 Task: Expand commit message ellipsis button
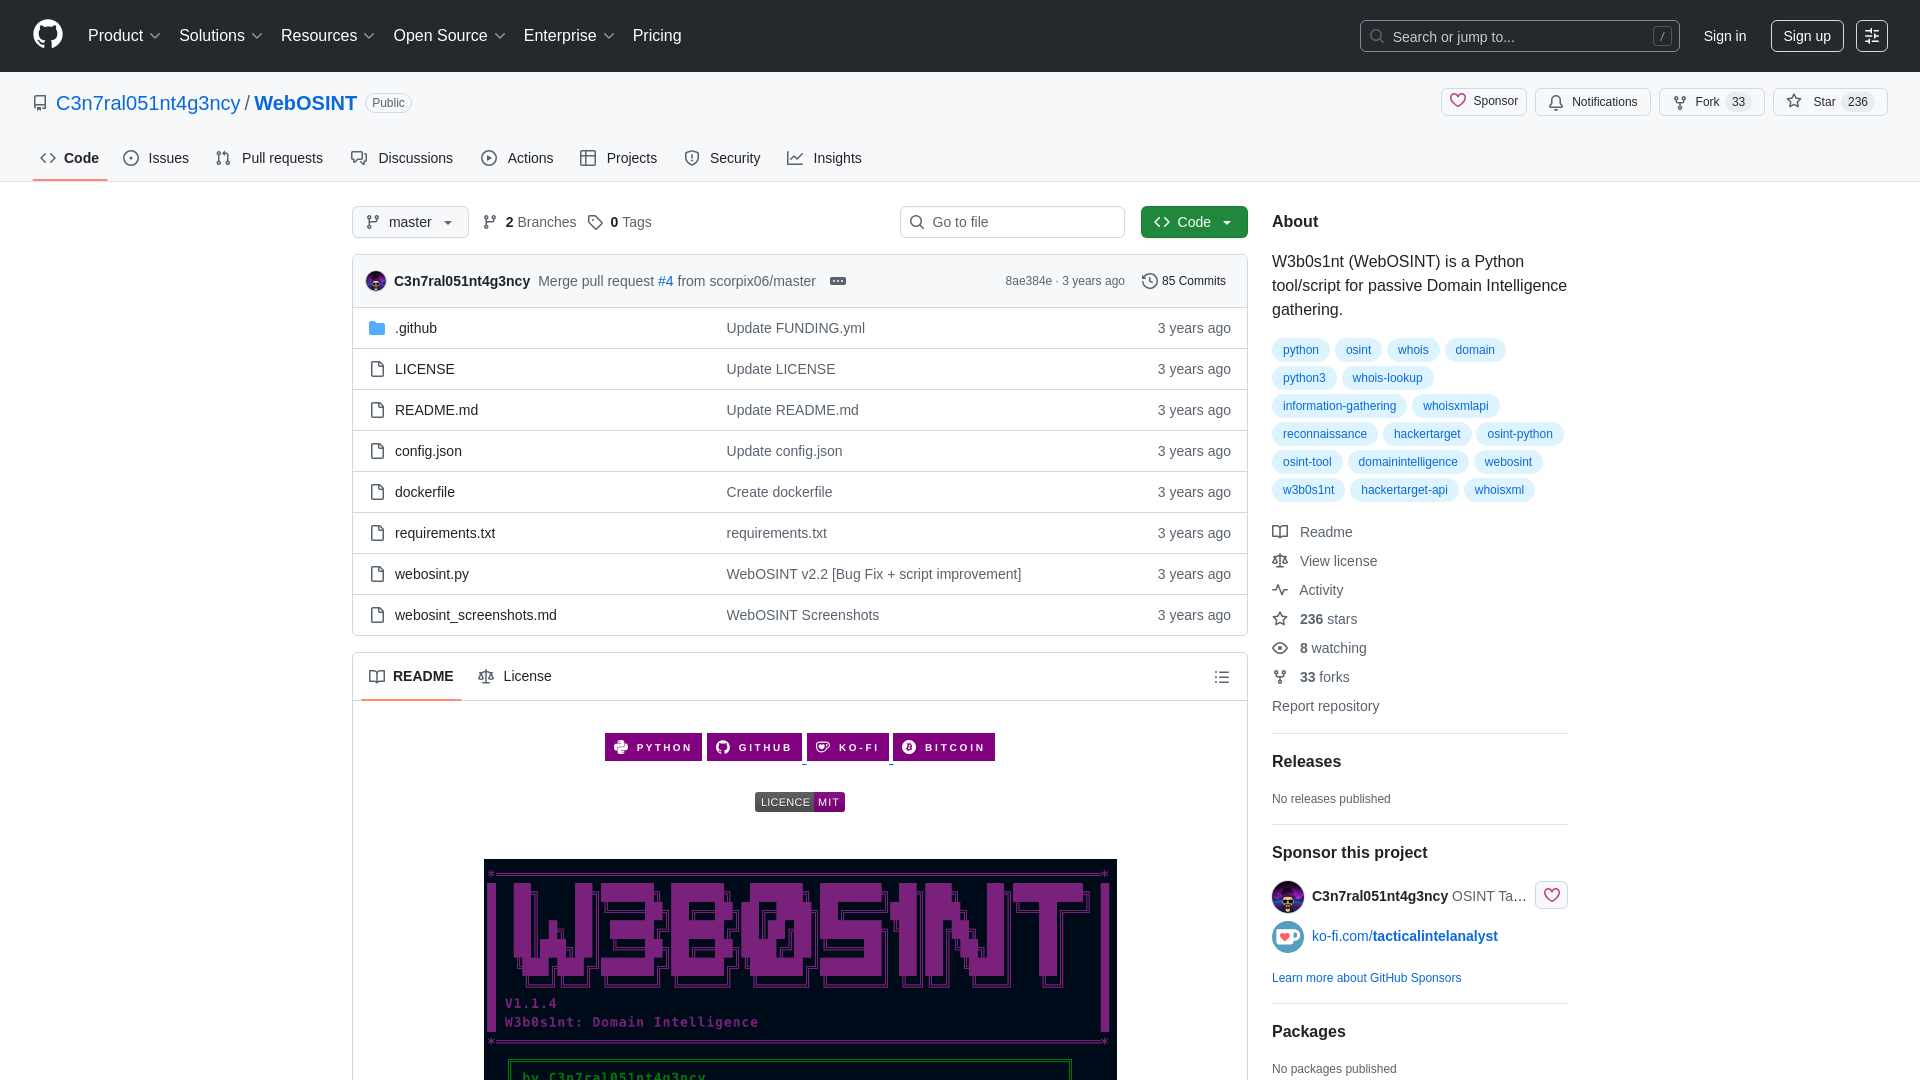click(x=838, y=281)
